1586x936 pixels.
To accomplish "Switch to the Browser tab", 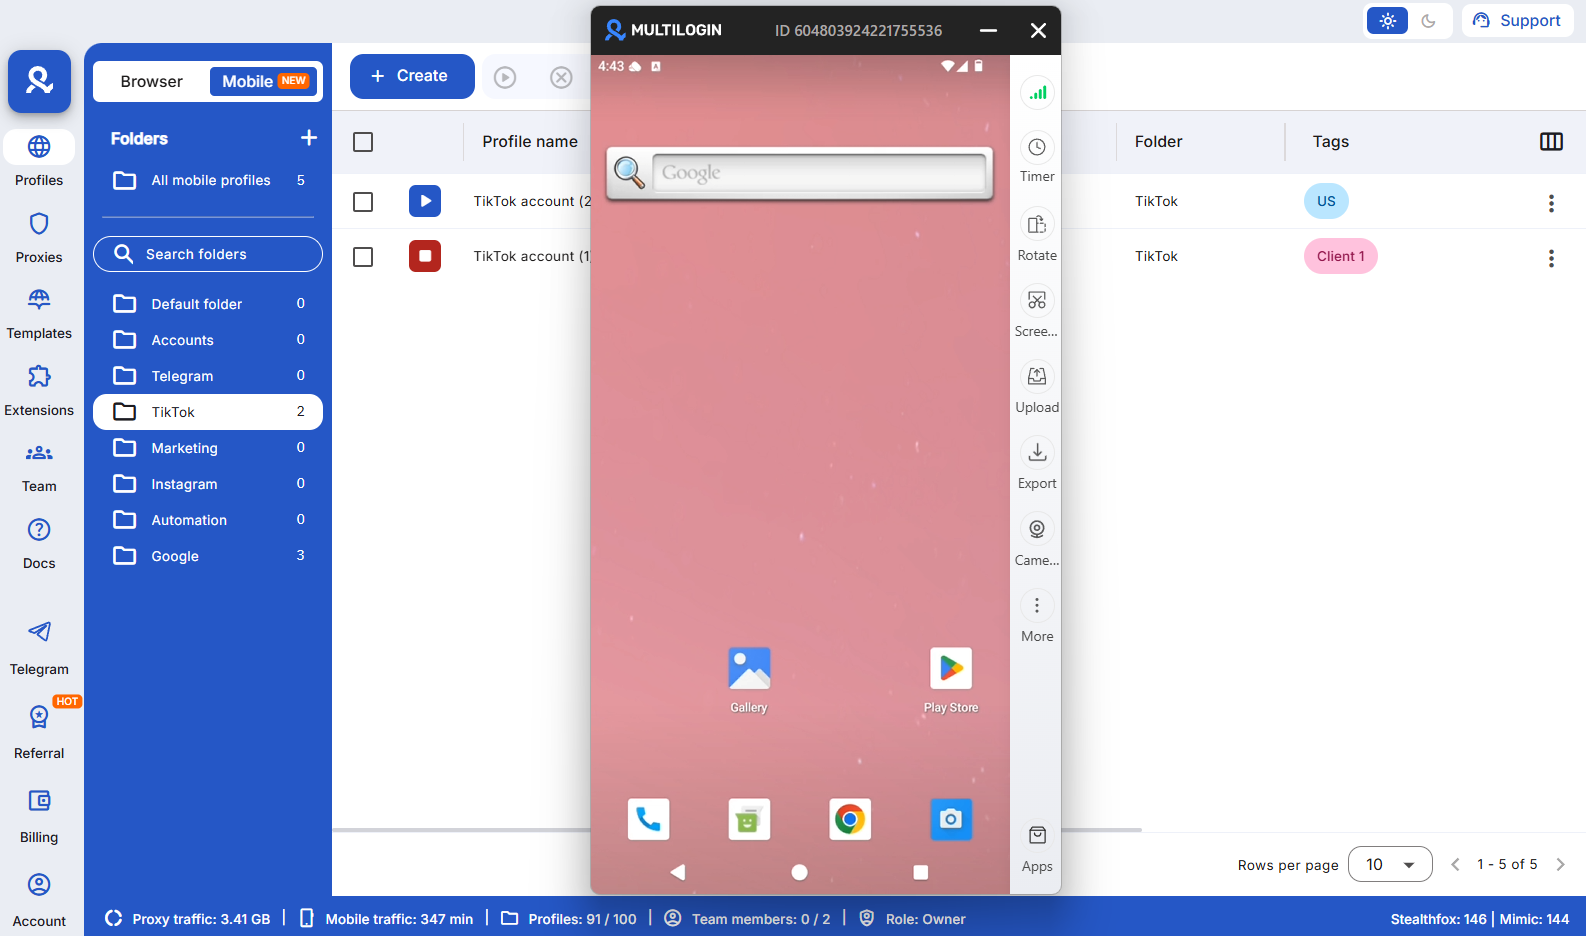I will [x=152, y=82].
